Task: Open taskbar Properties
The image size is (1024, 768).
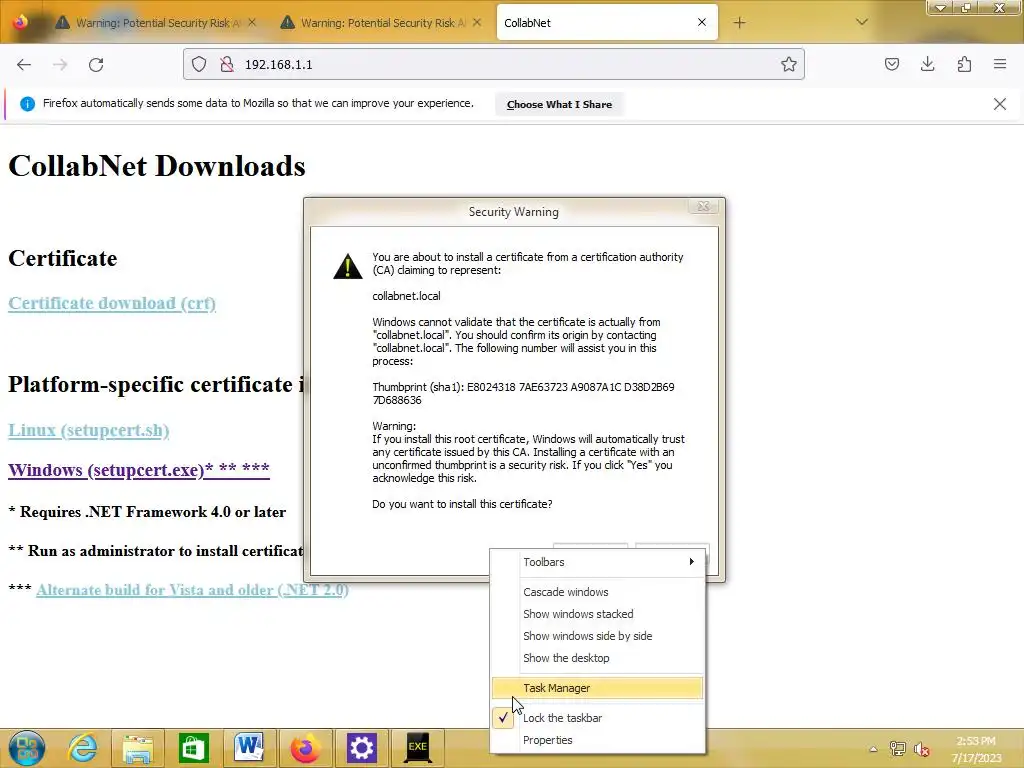Action: point(598,741)
